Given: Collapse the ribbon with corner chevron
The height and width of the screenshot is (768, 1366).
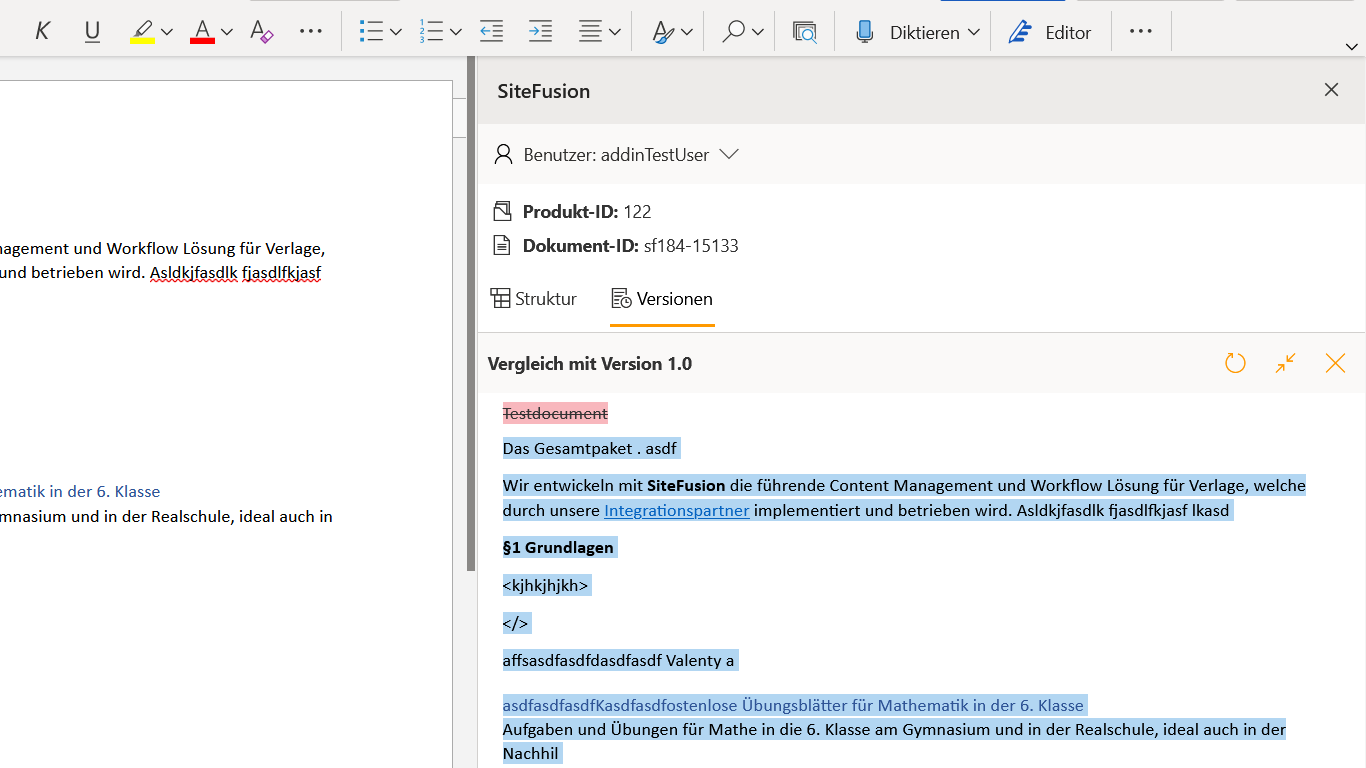Looking at the screenshot, I should 1352,46.
